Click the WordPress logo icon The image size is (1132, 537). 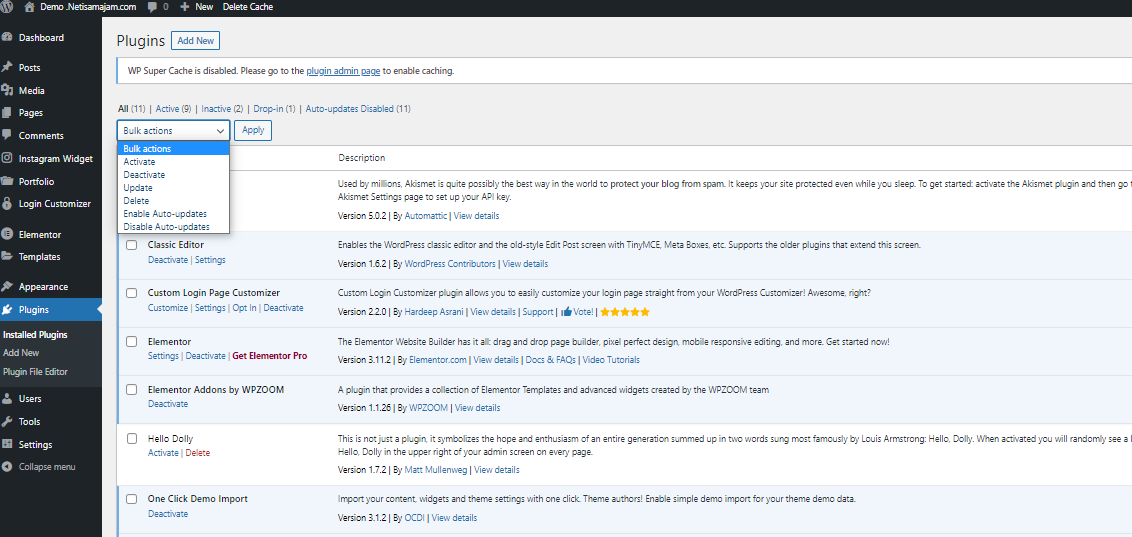(6, 6)
